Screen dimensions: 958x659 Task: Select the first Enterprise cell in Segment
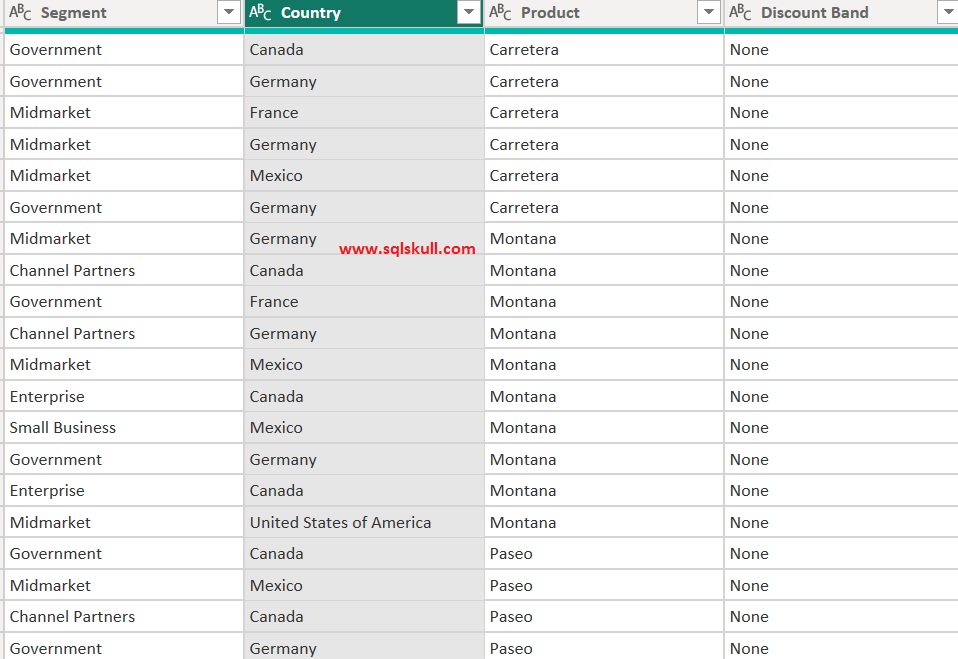click(x=47, y=396)
